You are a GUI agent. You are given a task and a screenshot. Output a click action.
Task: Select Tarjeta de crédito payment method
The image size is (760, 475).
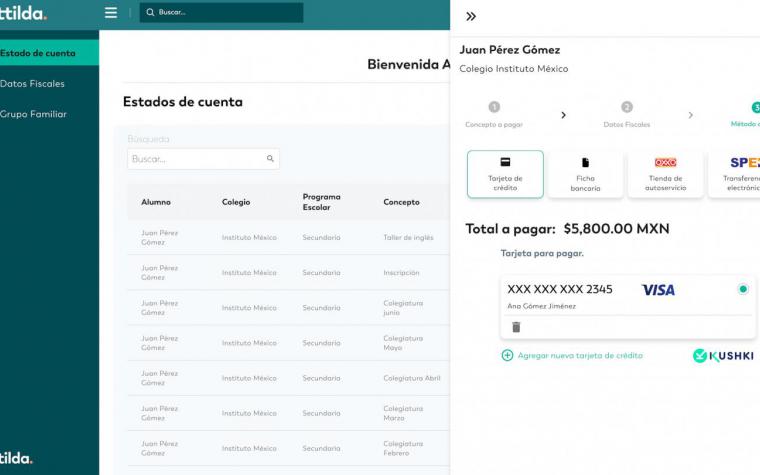[505, 174]
